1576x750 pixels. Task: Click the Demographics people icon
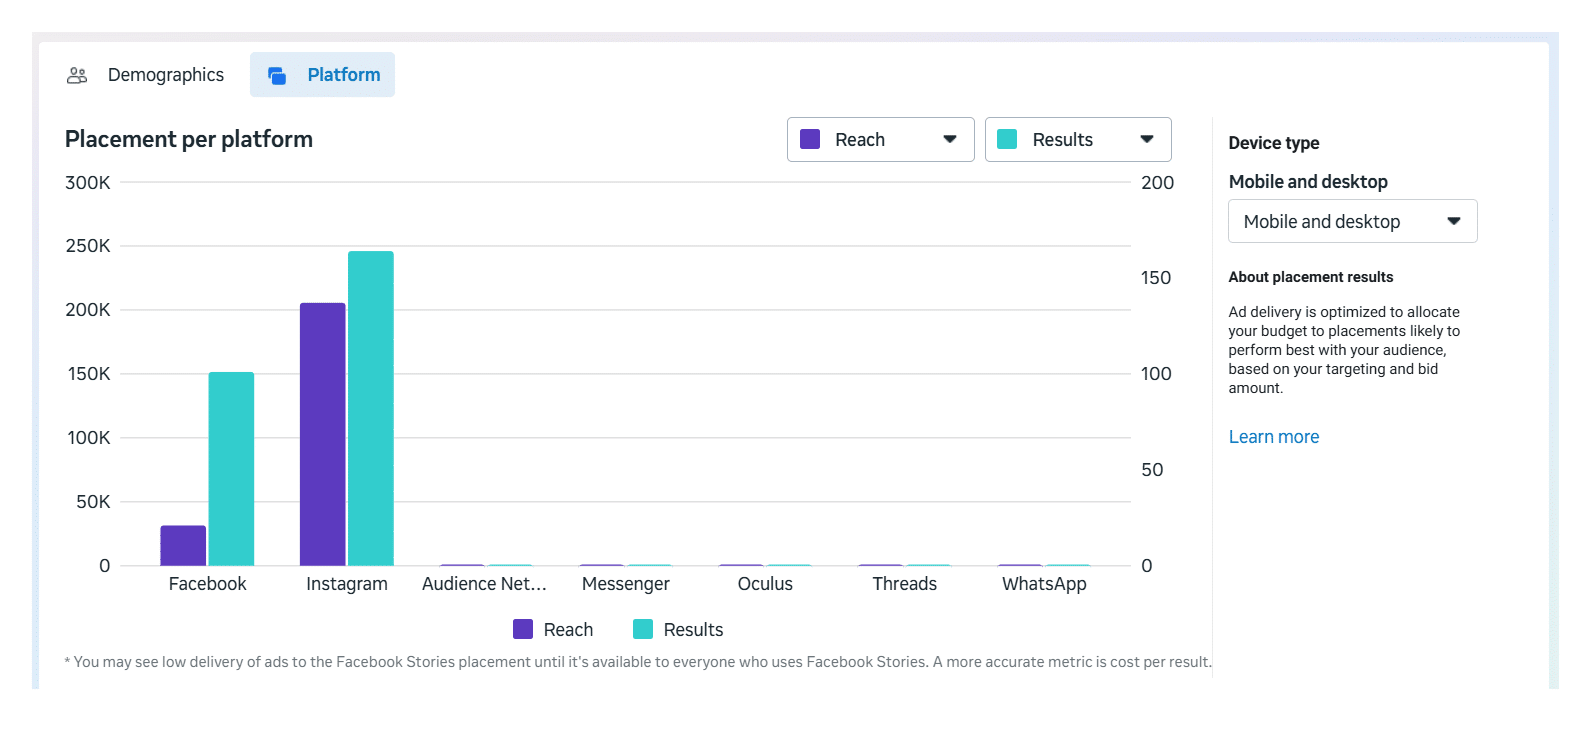[x=77, y=75]
